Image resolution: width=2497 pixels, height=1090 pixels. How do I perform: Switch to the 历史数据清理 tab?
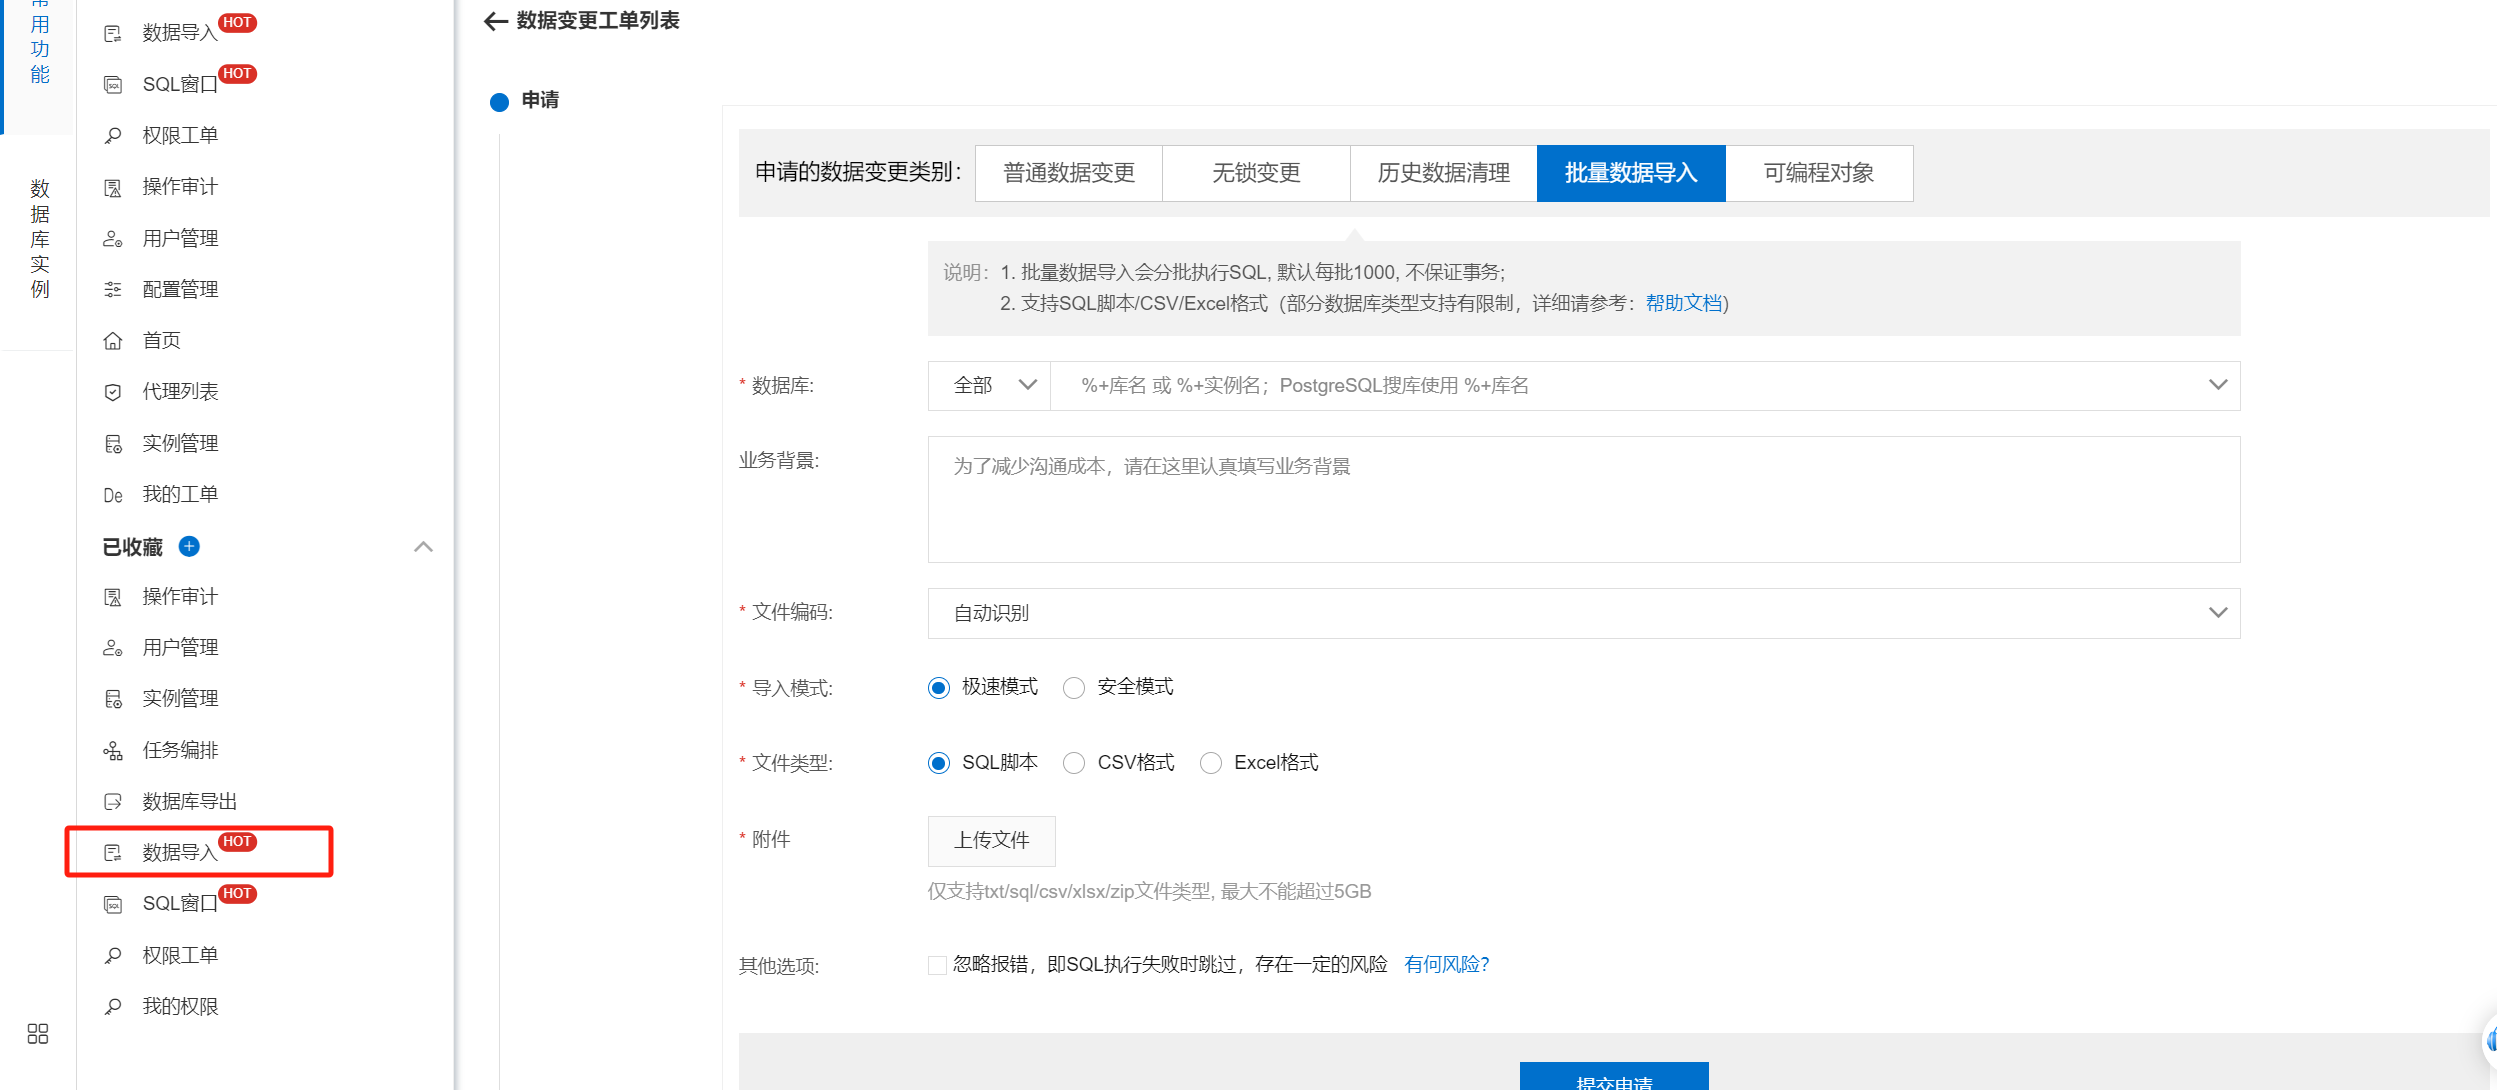point(1443,173)
